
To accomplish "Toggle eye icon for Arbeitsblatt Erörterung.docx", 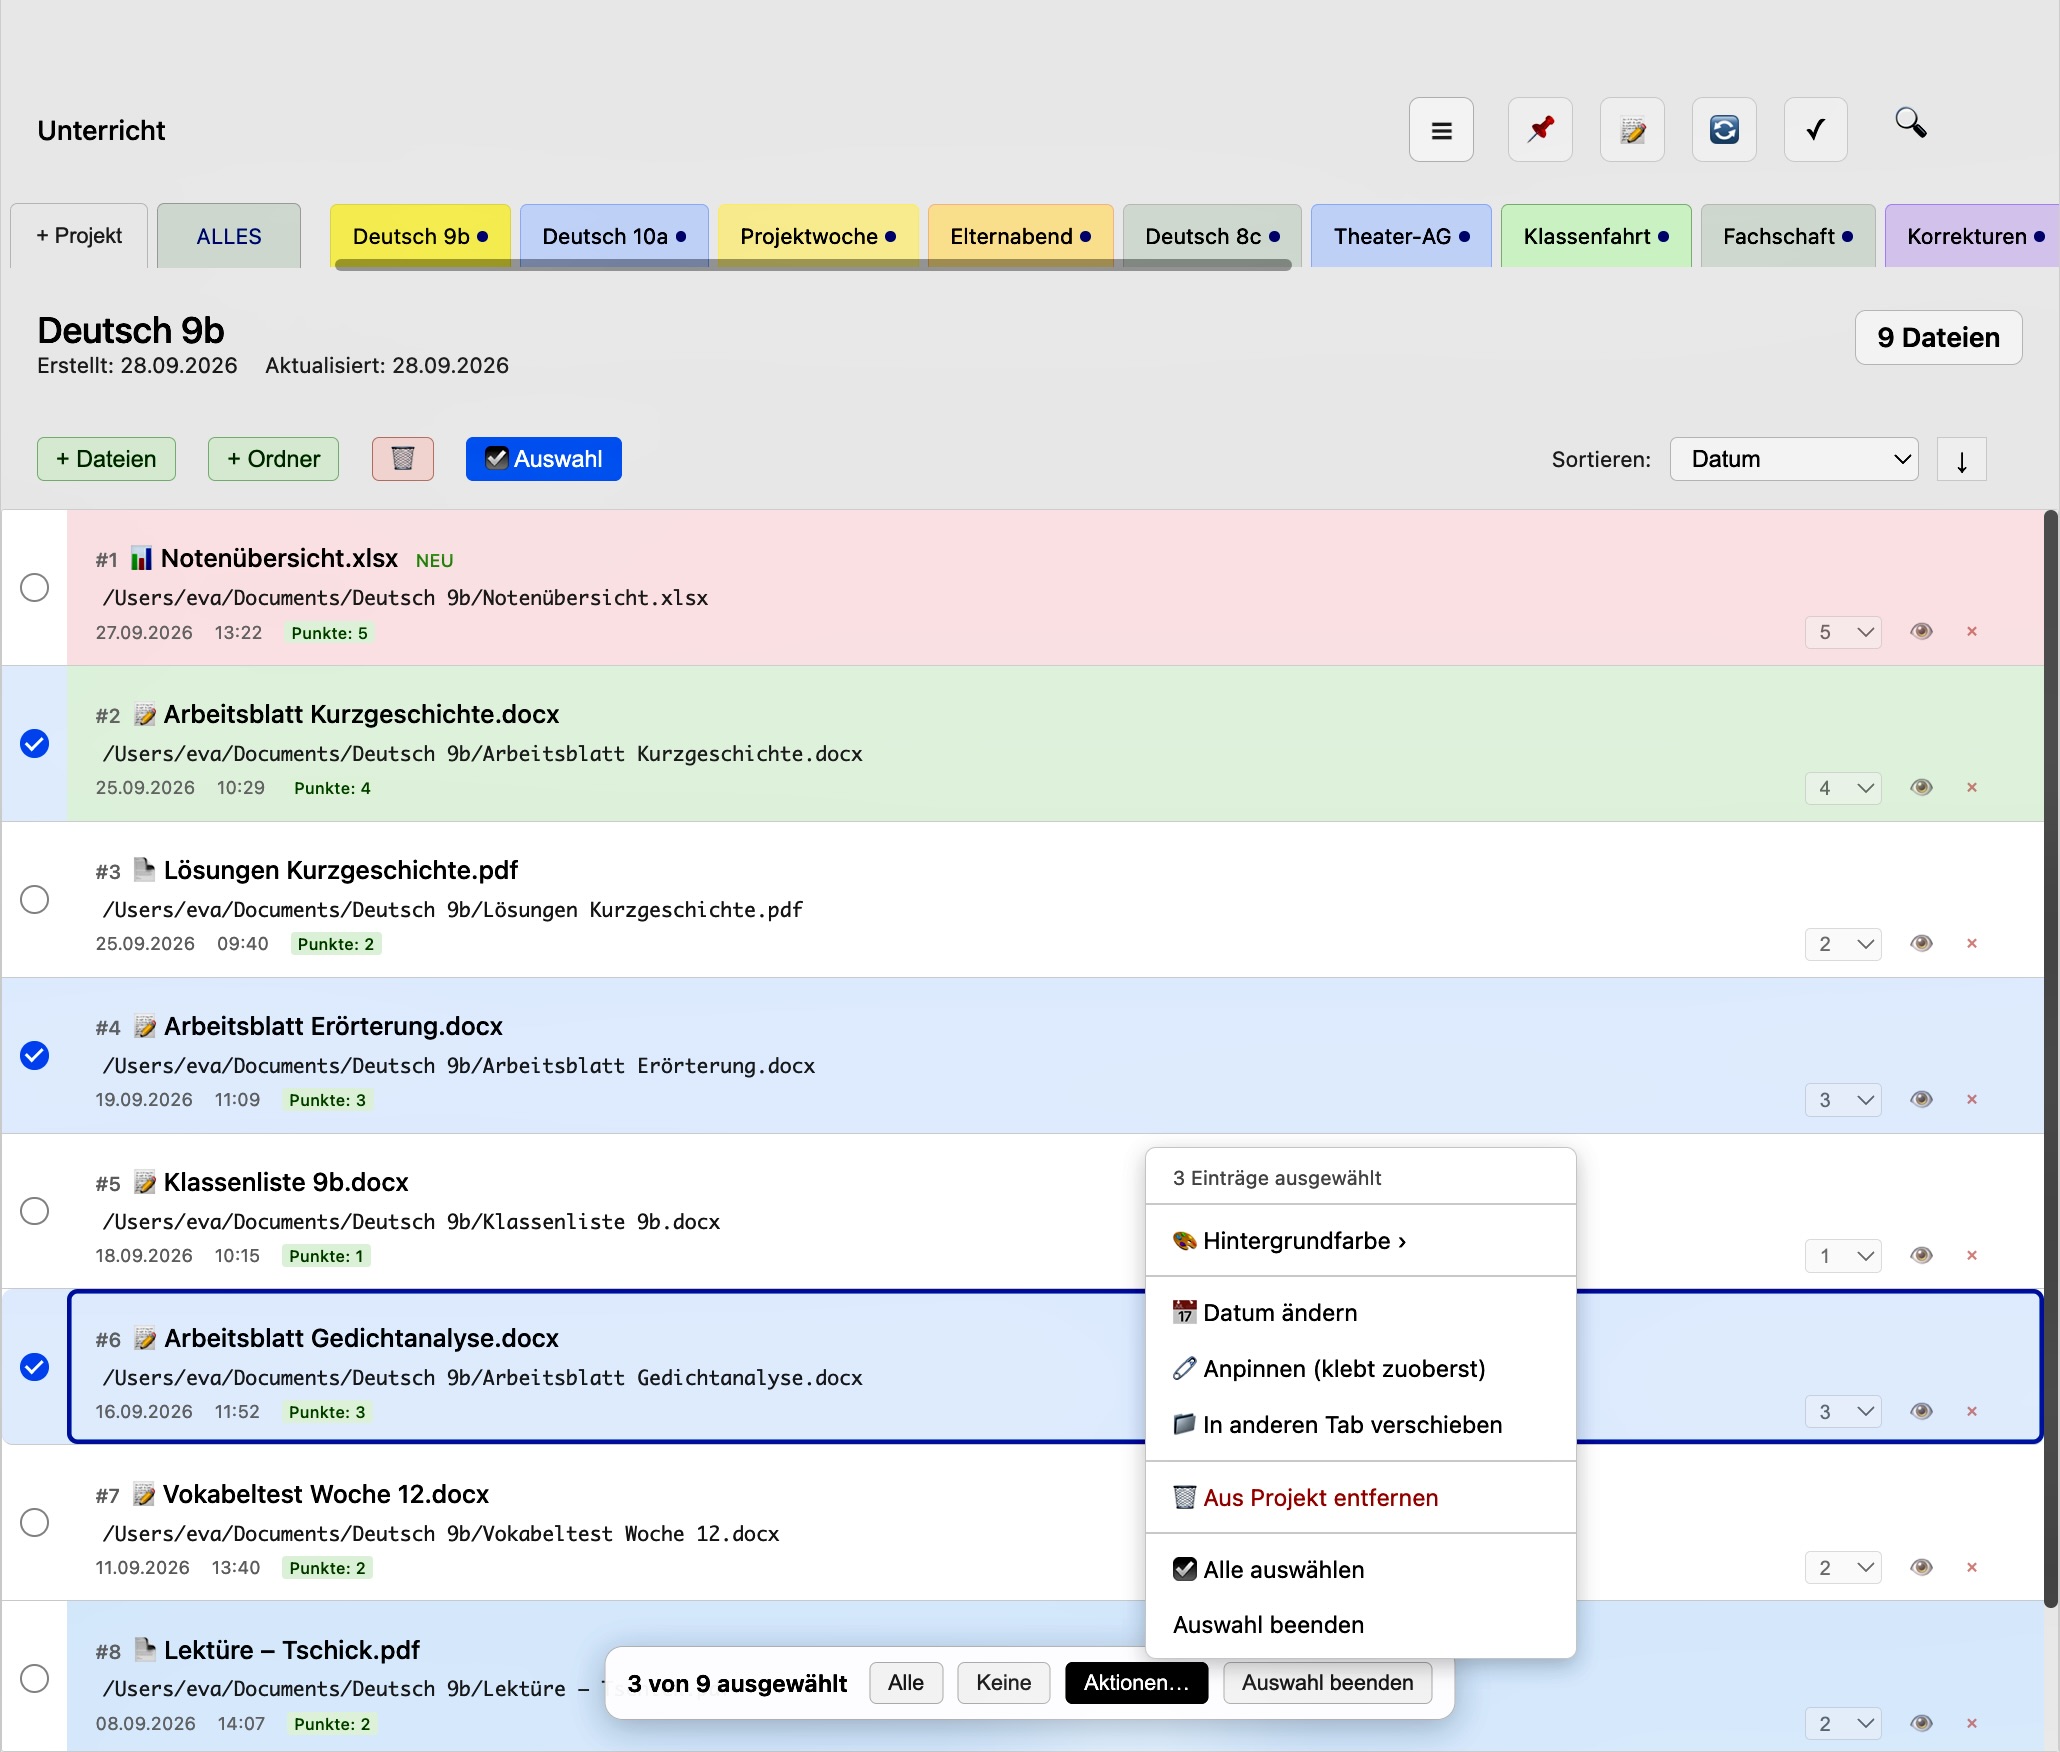I will tap(1921, 1099).
